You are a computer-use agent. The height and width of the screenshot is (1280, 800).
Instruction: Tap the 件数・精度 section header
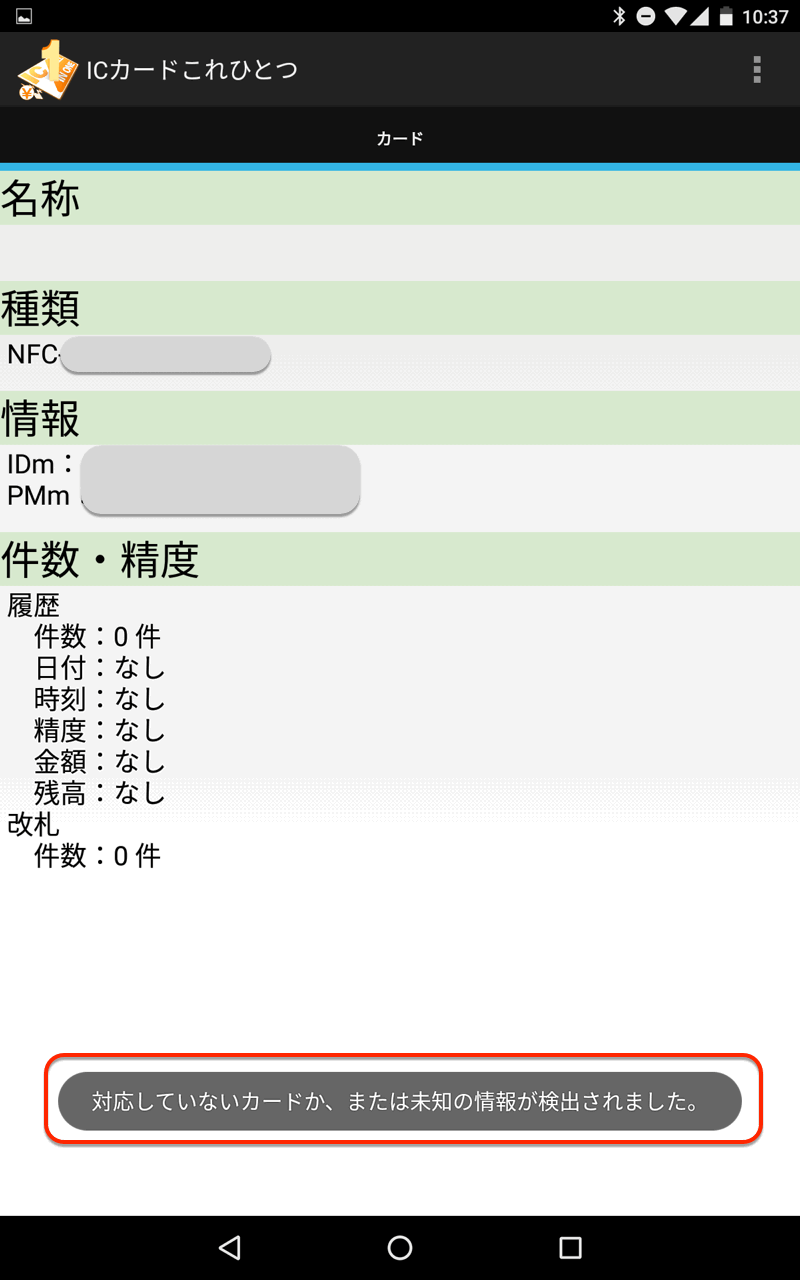pyautogui.click(x=100, y=560)
